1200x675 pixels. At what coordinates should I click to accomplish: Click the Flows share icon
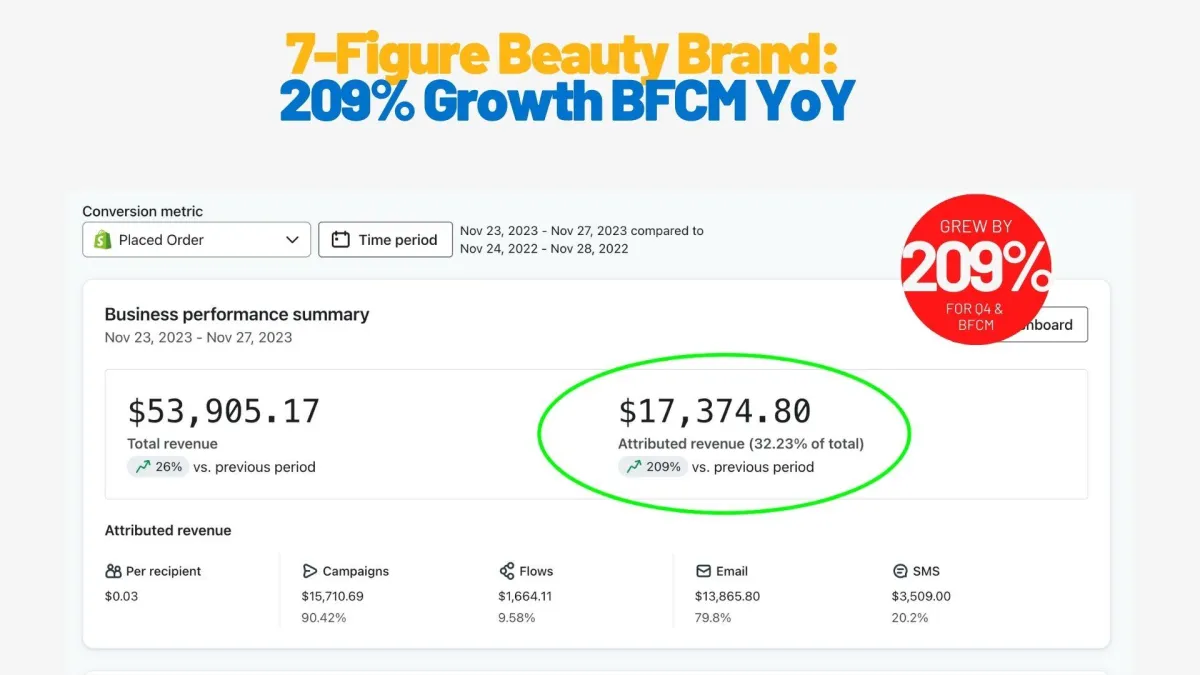[507, 571]
